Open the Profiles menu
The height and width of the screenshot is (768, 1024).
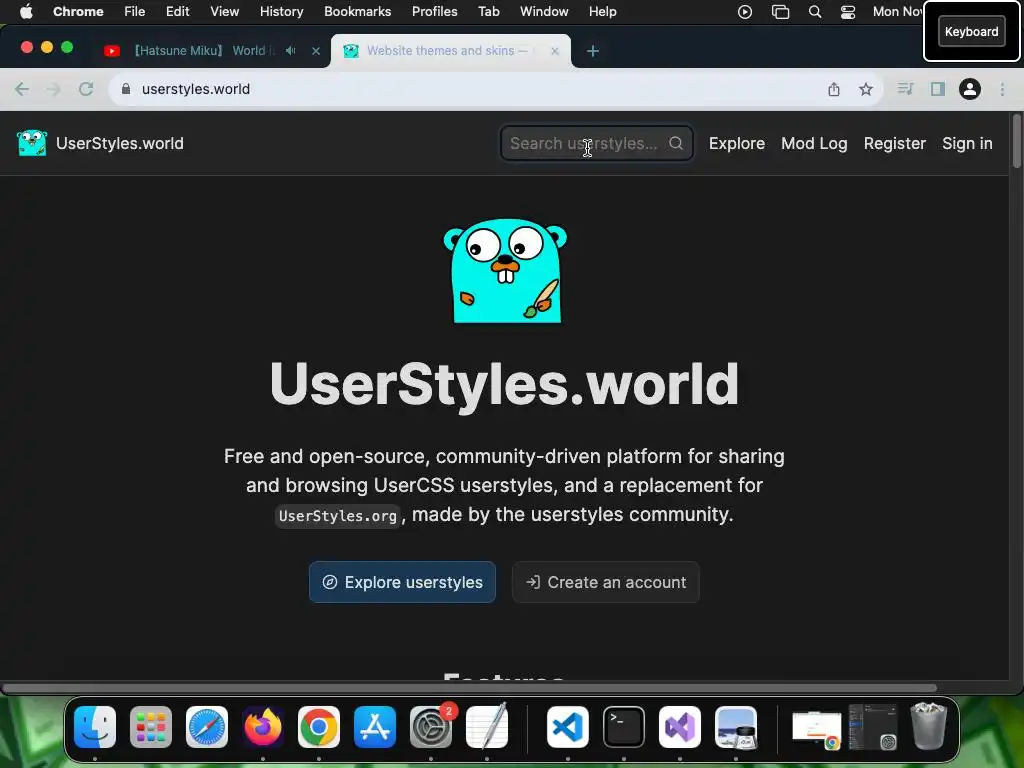[434, 11]
